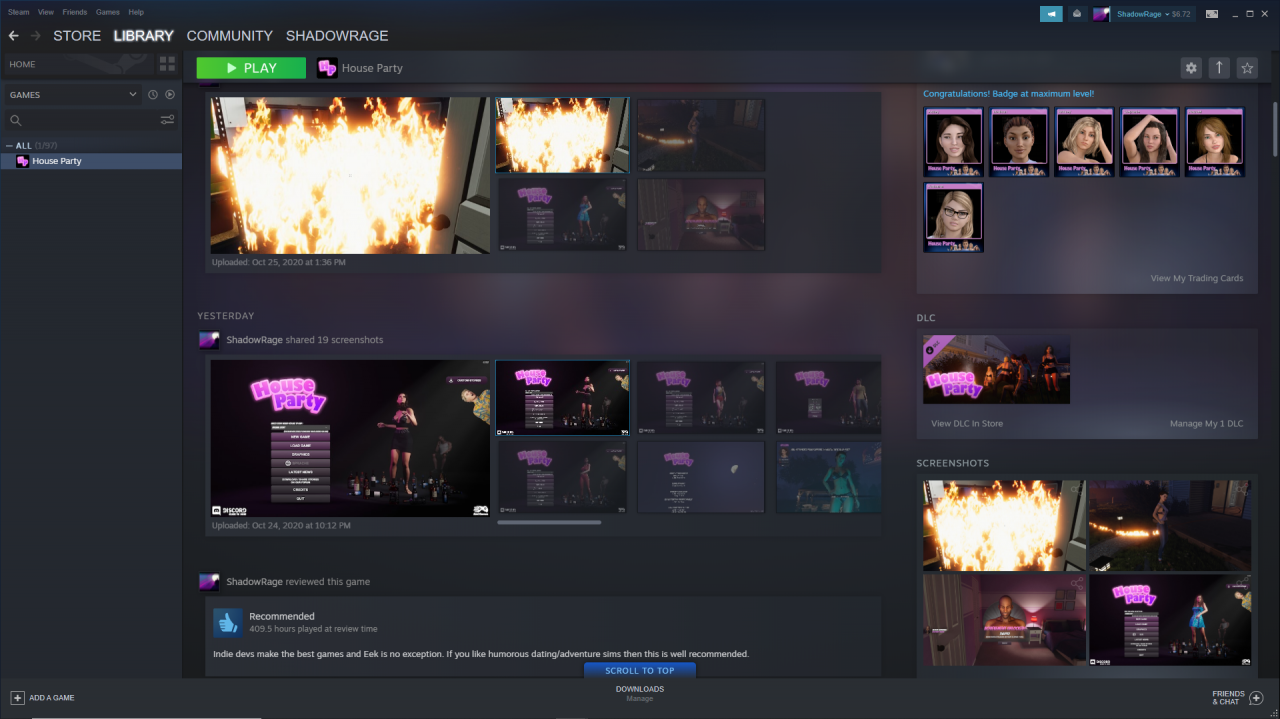Click the screenshots horizontal scrollbar
This screenshot has width=1280, height=719.
pos(549,522)
